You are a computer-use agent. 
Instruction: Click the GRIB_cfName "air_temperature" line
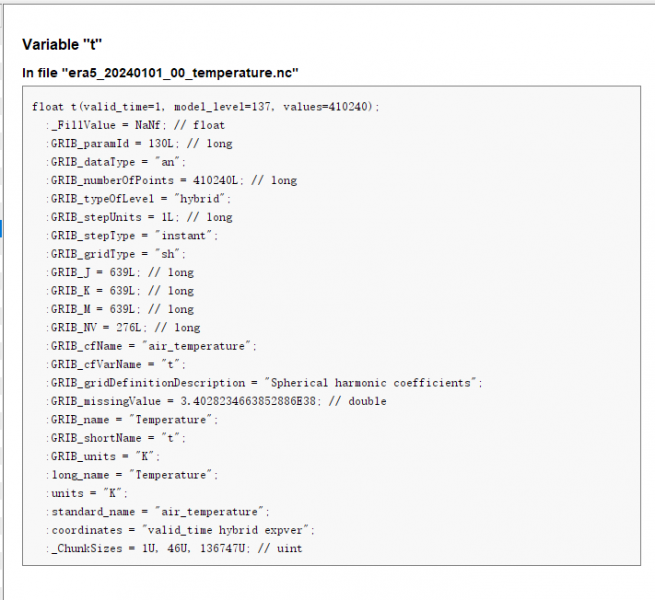click(152, 346)
